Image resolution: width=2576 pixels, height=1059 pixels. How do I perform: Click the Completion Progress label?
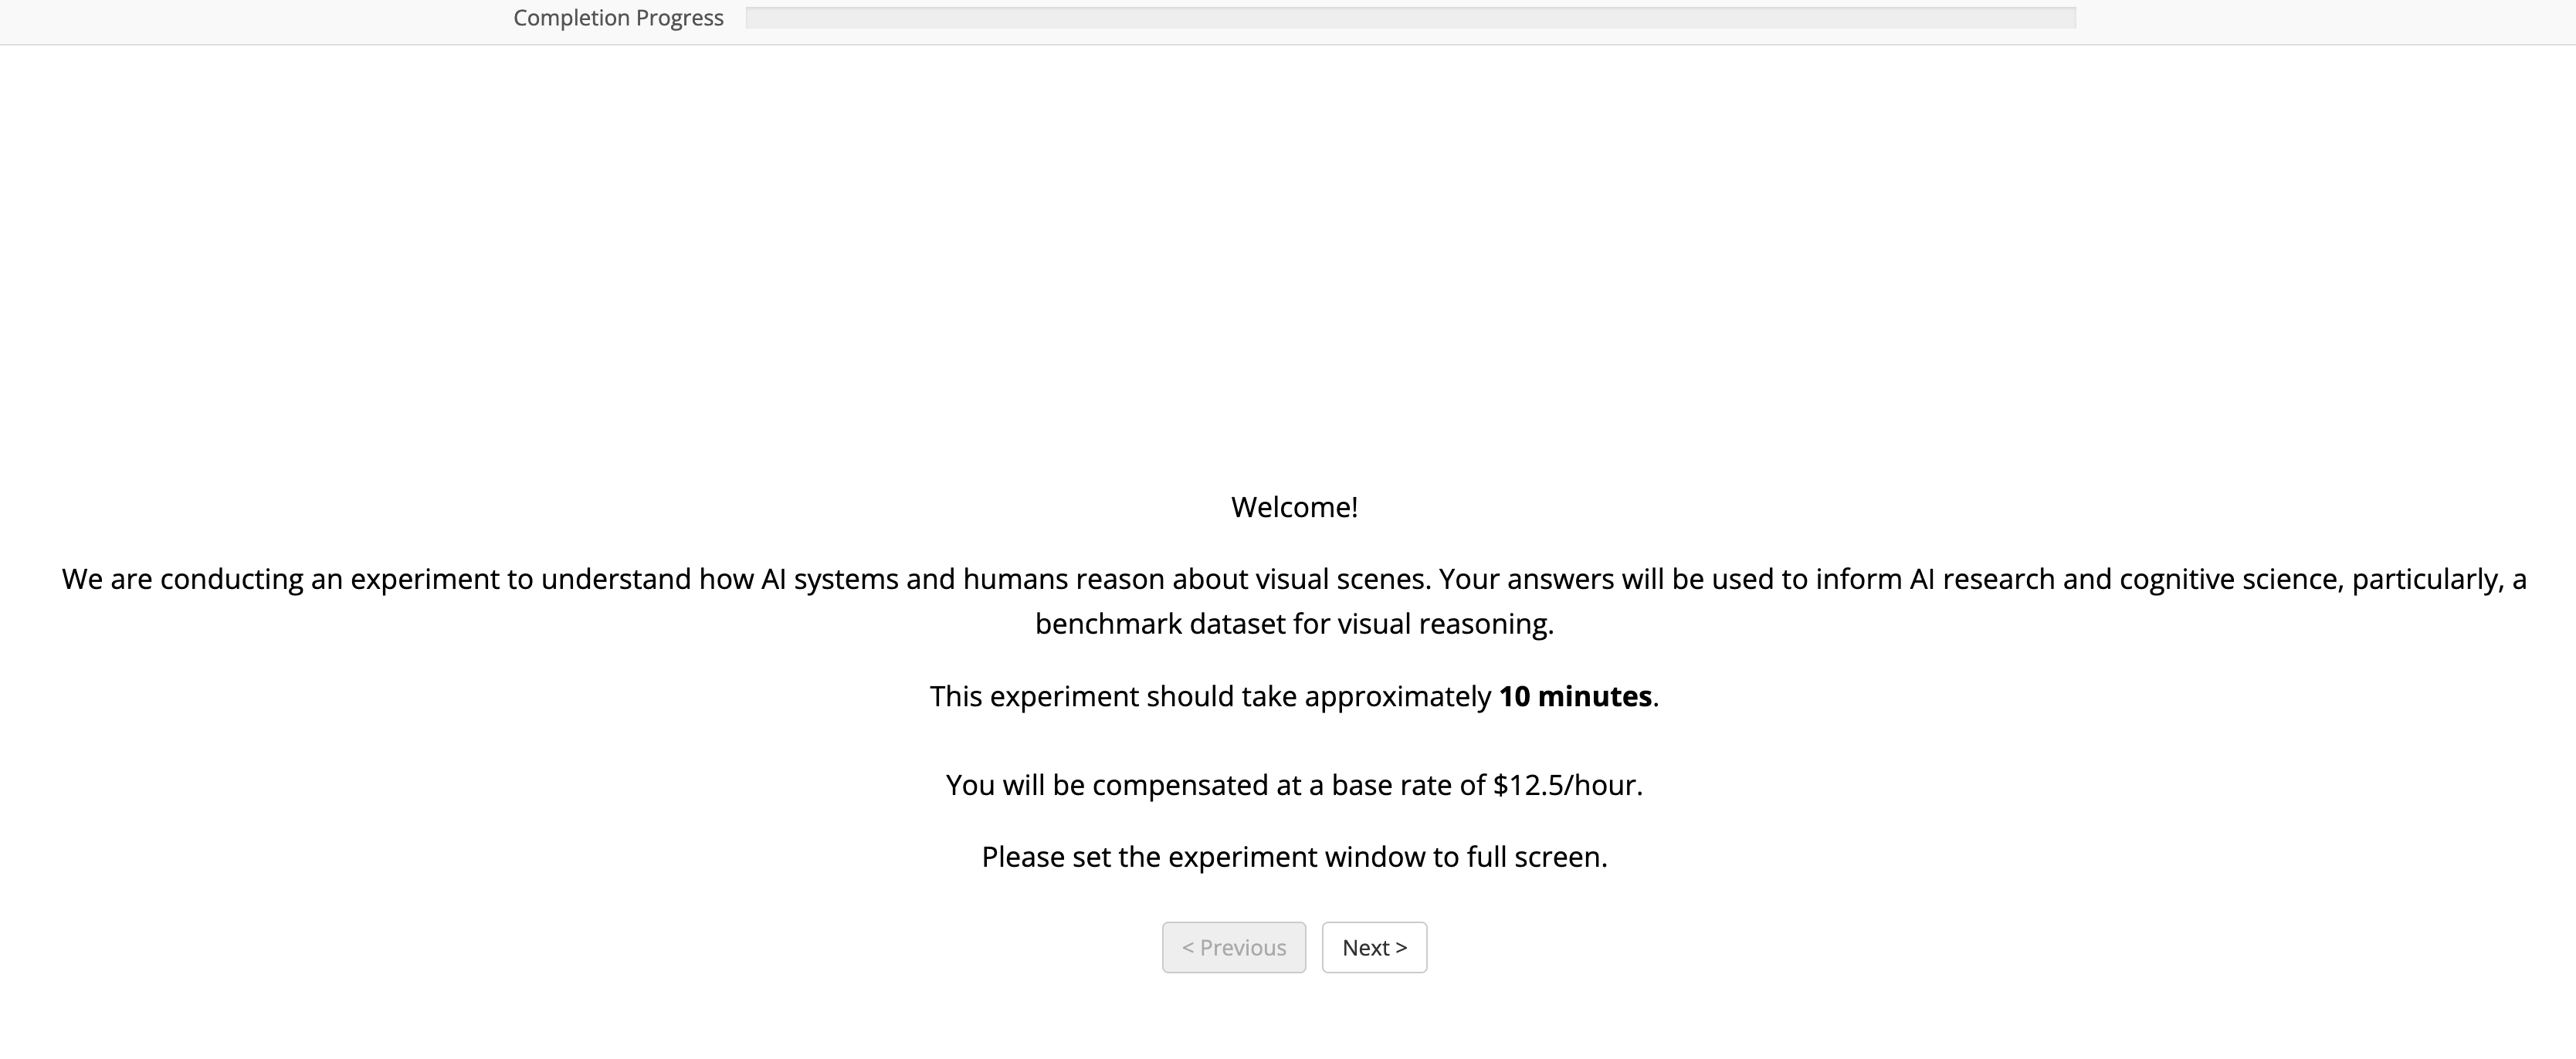[618, 17]
